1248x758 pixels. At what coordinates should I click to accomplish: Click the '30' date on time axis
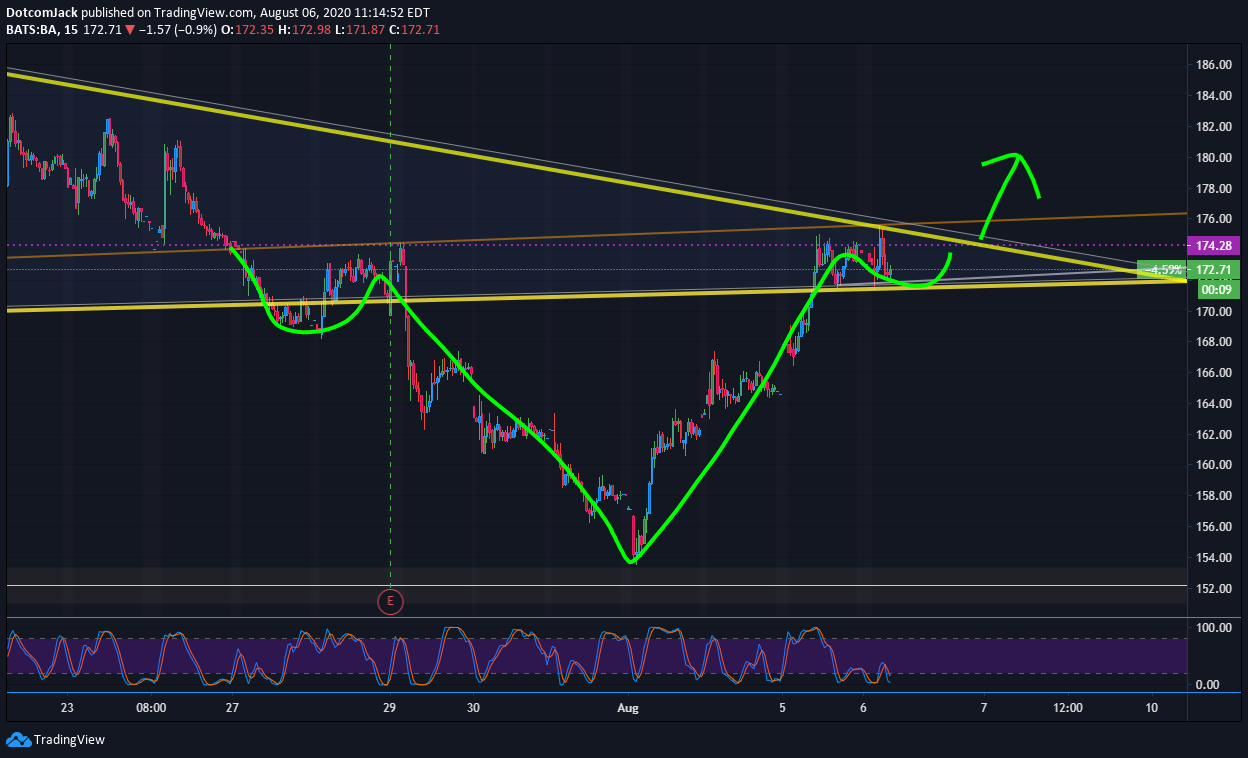(473, 708)
